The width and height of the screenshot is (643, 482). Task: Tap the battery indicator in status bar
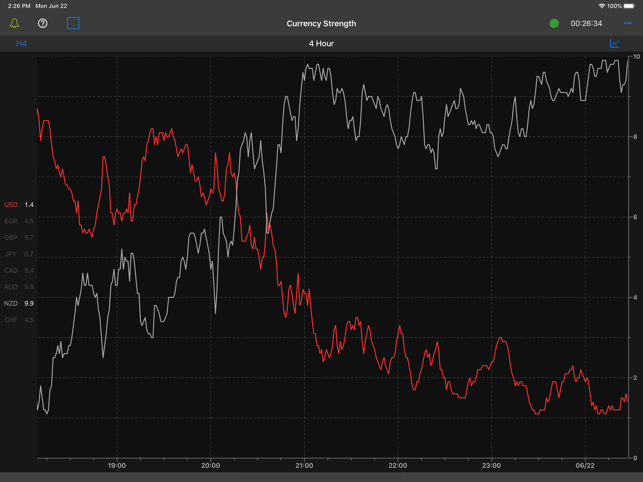pyautogui.click(x=629, y=6)
